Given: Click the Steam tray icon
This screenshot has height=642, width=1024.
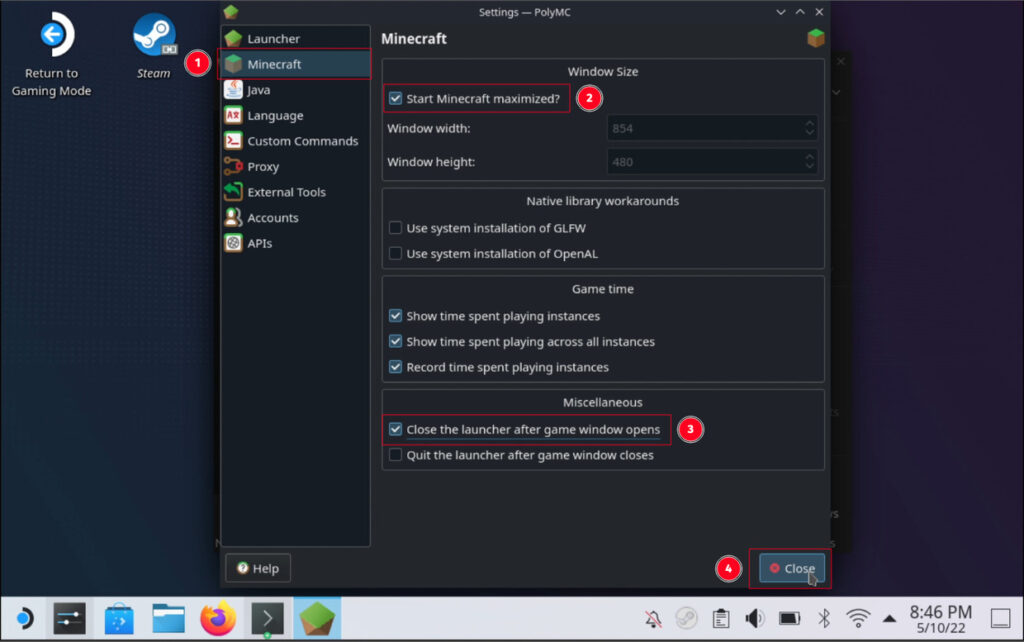Looking at the screenshot, I should [686, 618].
